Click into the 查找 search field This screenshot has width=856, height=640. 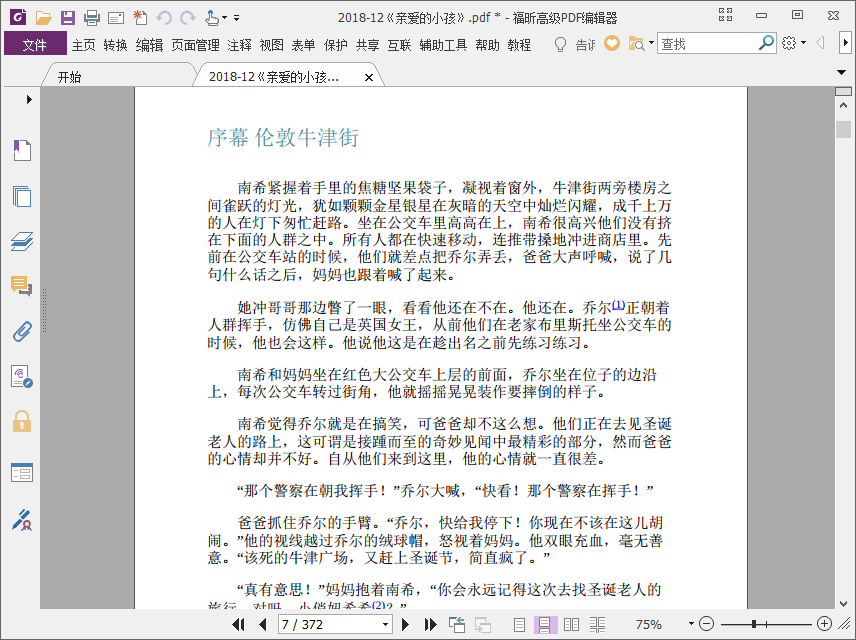point(707,43)
